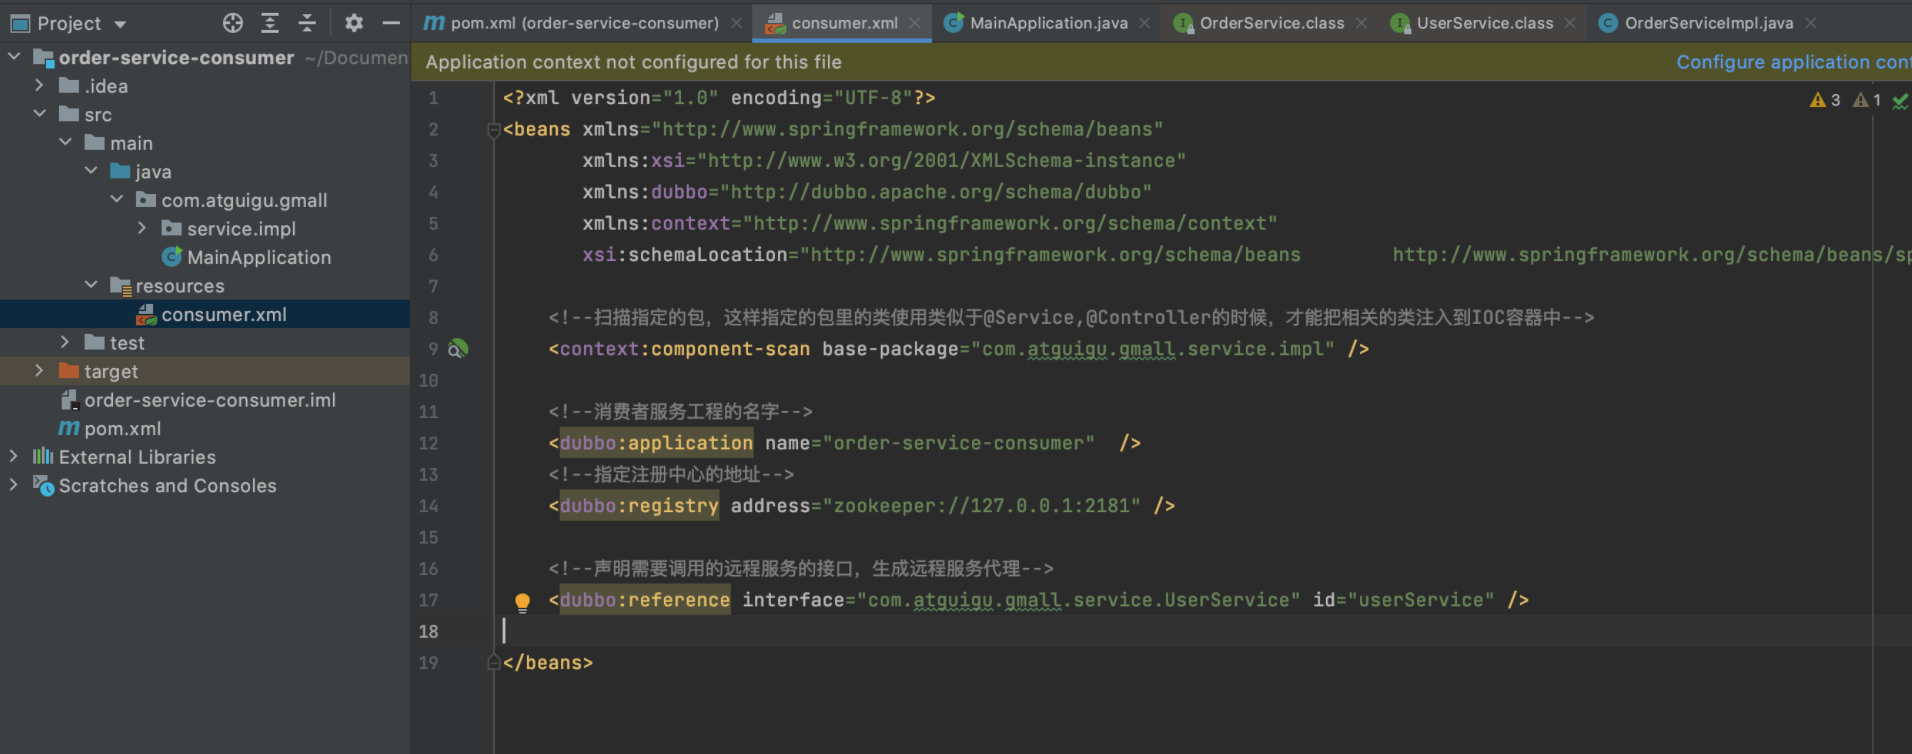Expand the target folder

39,371
